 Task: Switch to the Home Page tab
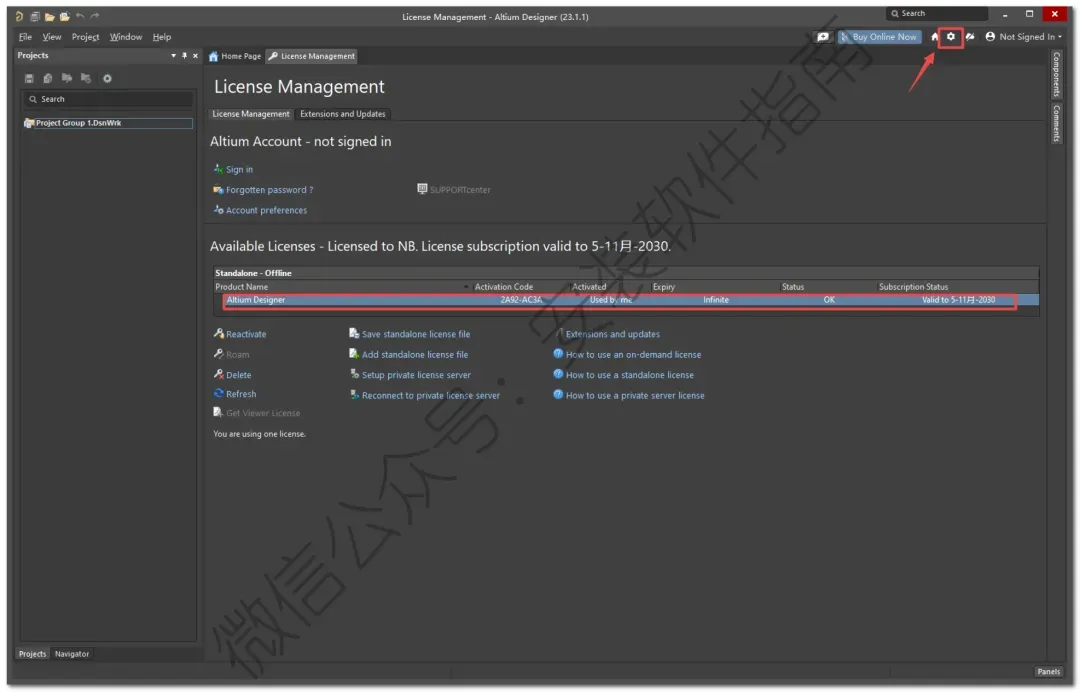click(236, 56)
